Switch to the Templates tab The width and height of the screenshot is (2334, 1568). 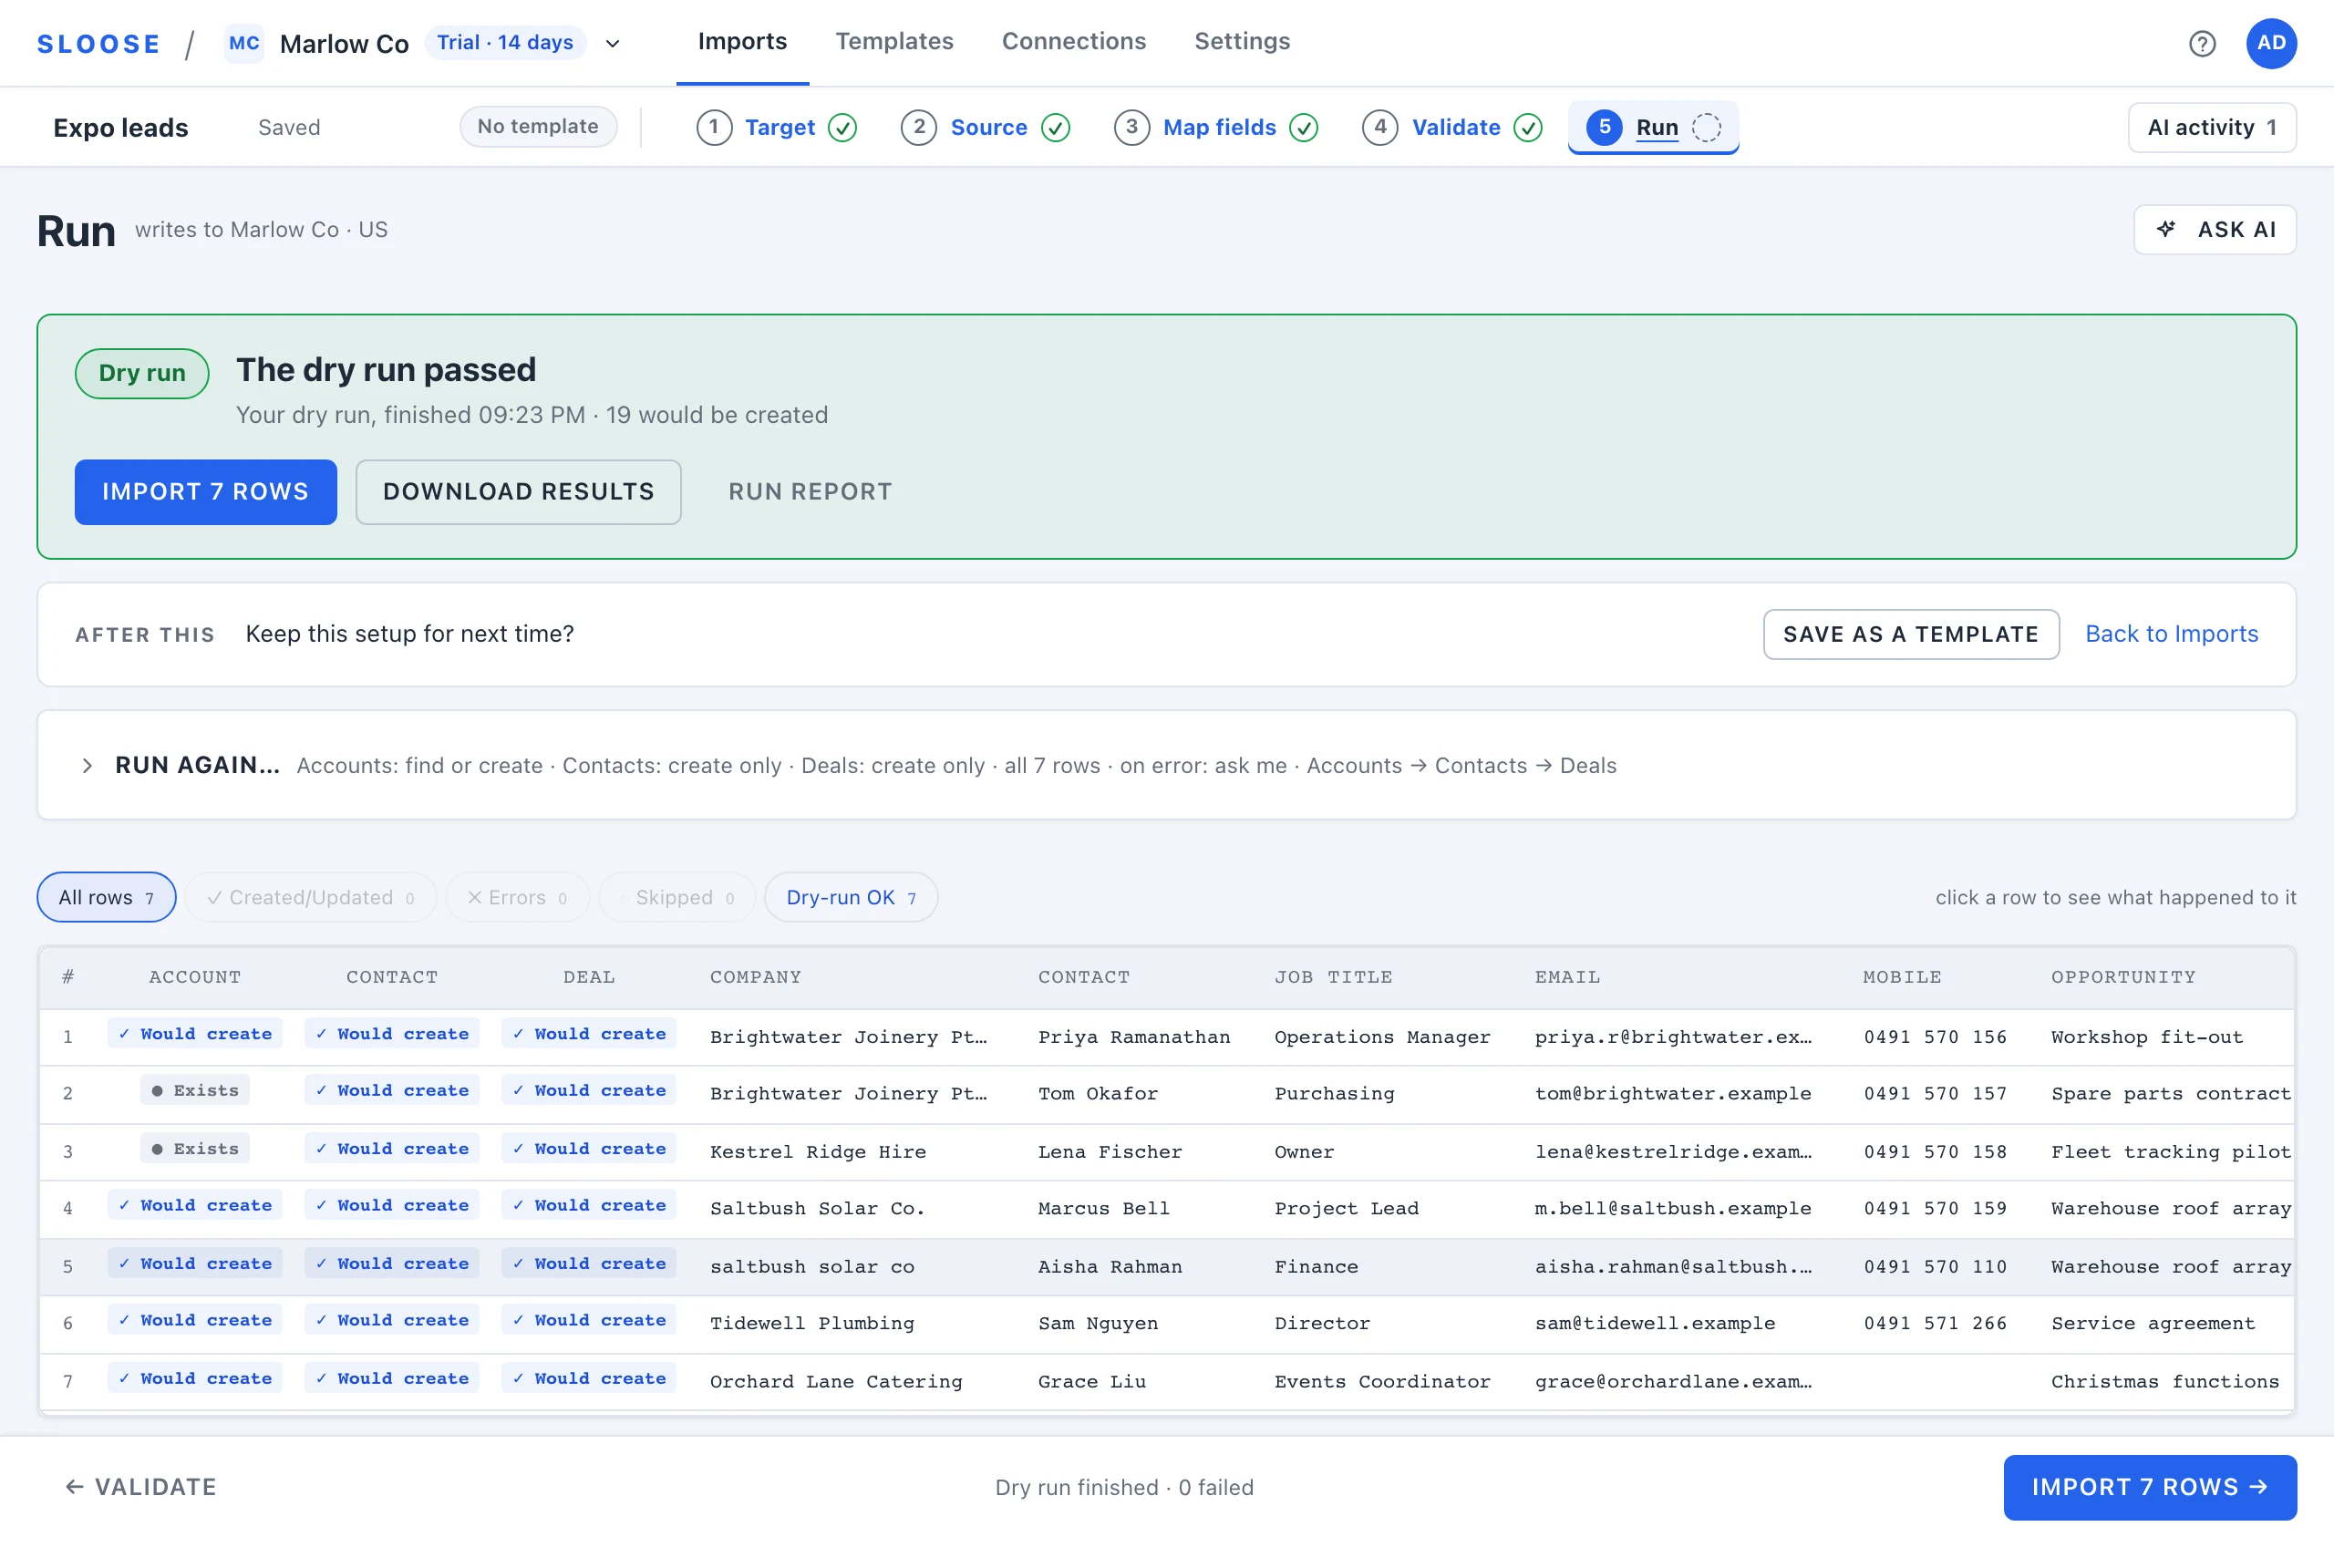pyautogui.click(x=894, y=42)
